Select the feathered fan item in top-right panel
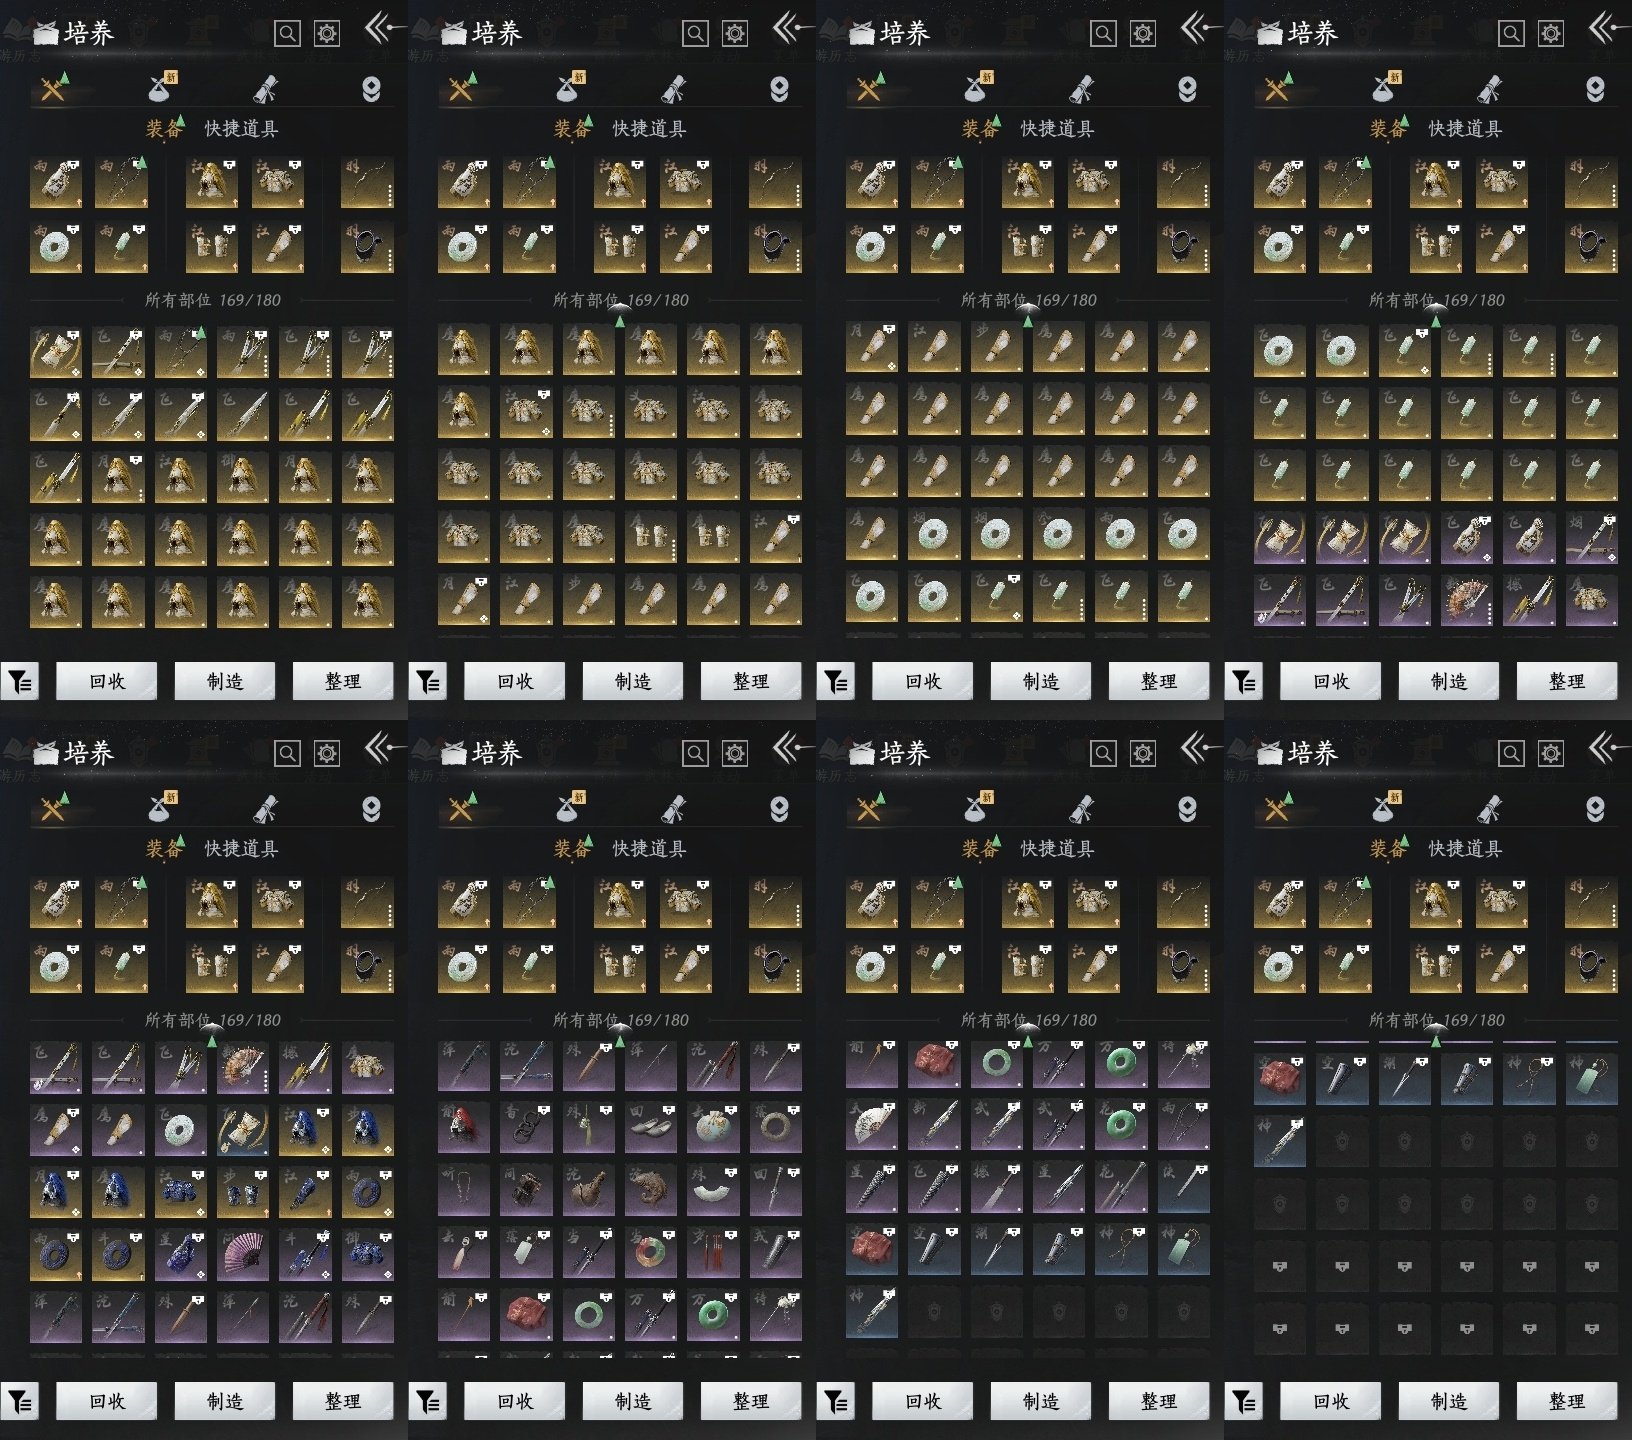This screenshot has width=1632, height=1440. [x=1466, y=601]
